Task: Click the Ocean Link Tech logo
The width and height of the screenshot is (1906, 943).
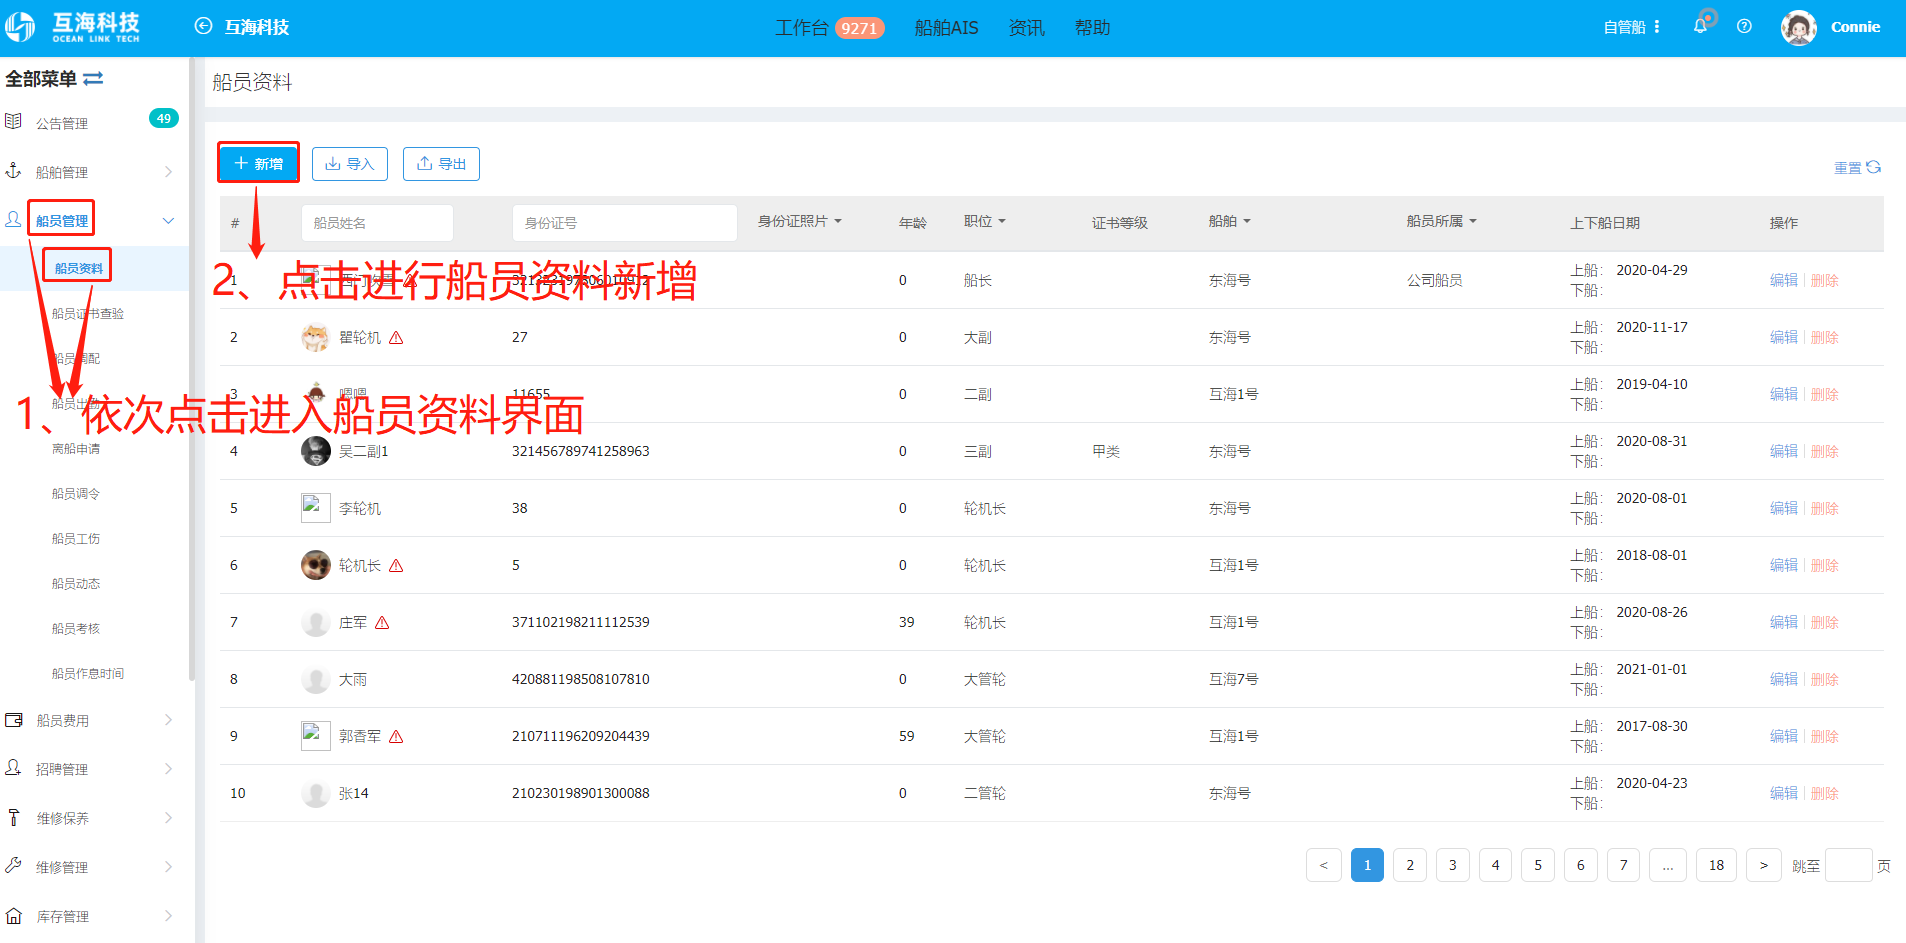Action: click(x=72, y=27)
